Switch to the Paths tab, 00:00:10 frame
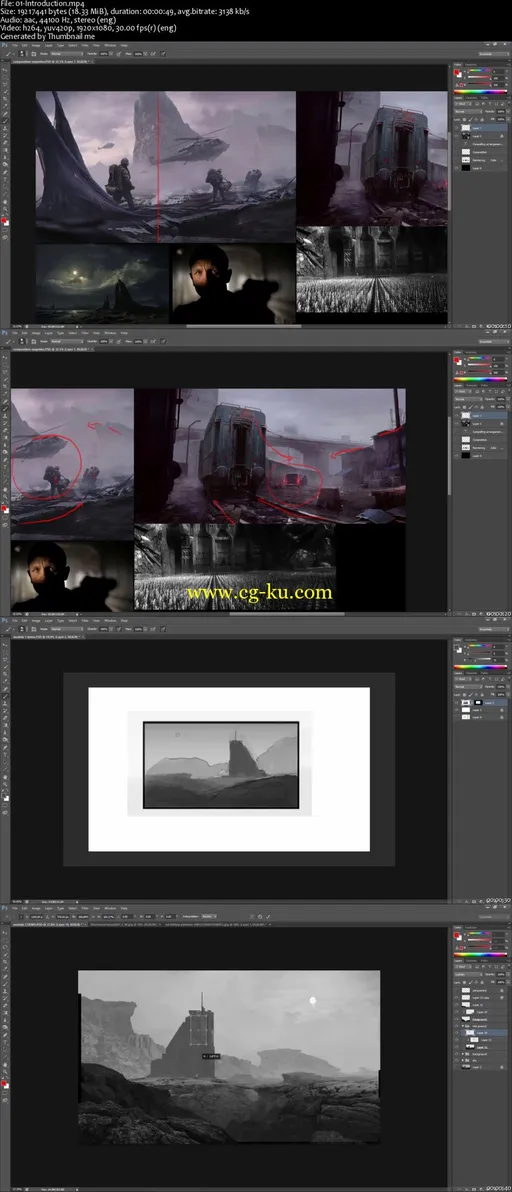The image size is (512, 1192). coord(485,98)
